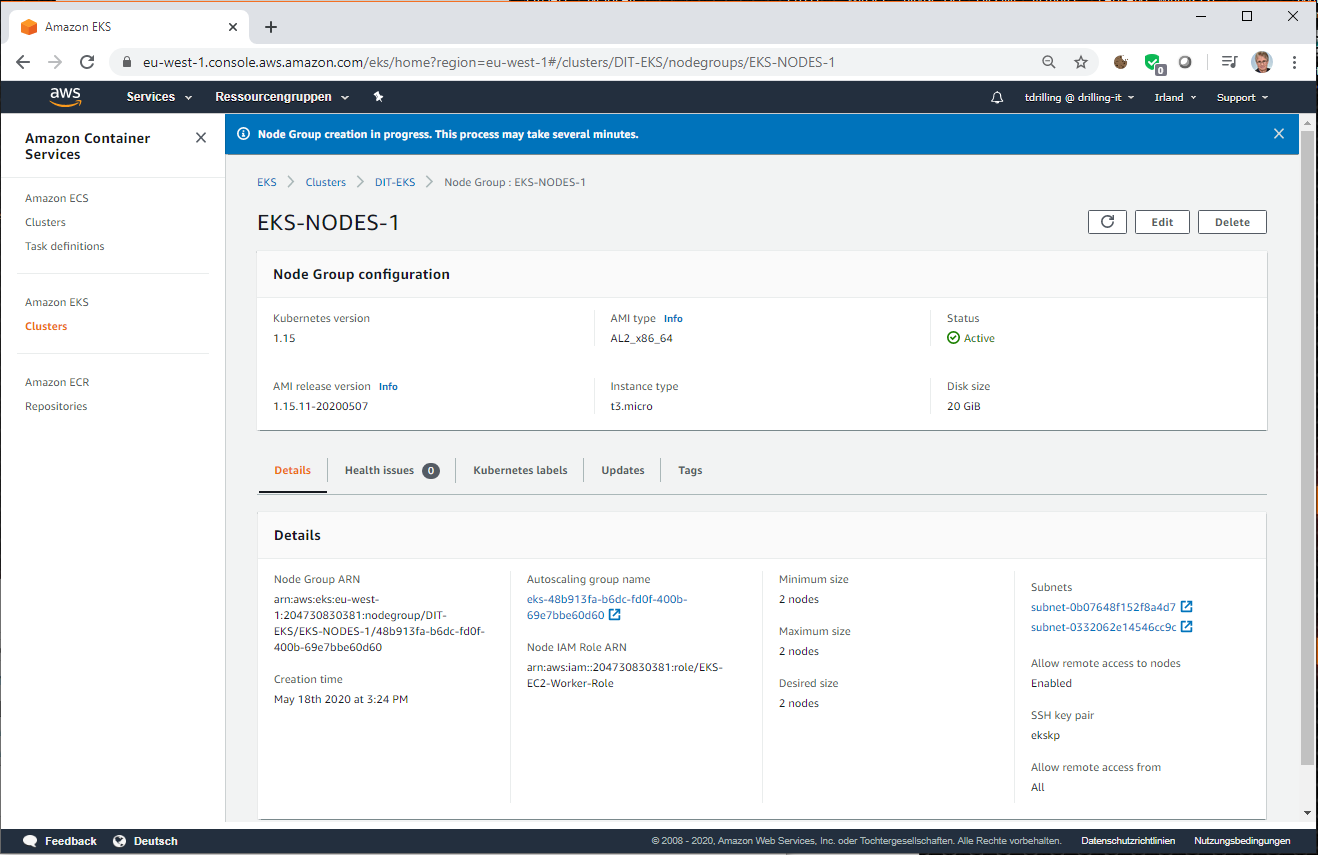Open external link icon for subnet-0b07648f152f8a4d7
This screenshot has width=1318, height=855.
point(1186,607)
